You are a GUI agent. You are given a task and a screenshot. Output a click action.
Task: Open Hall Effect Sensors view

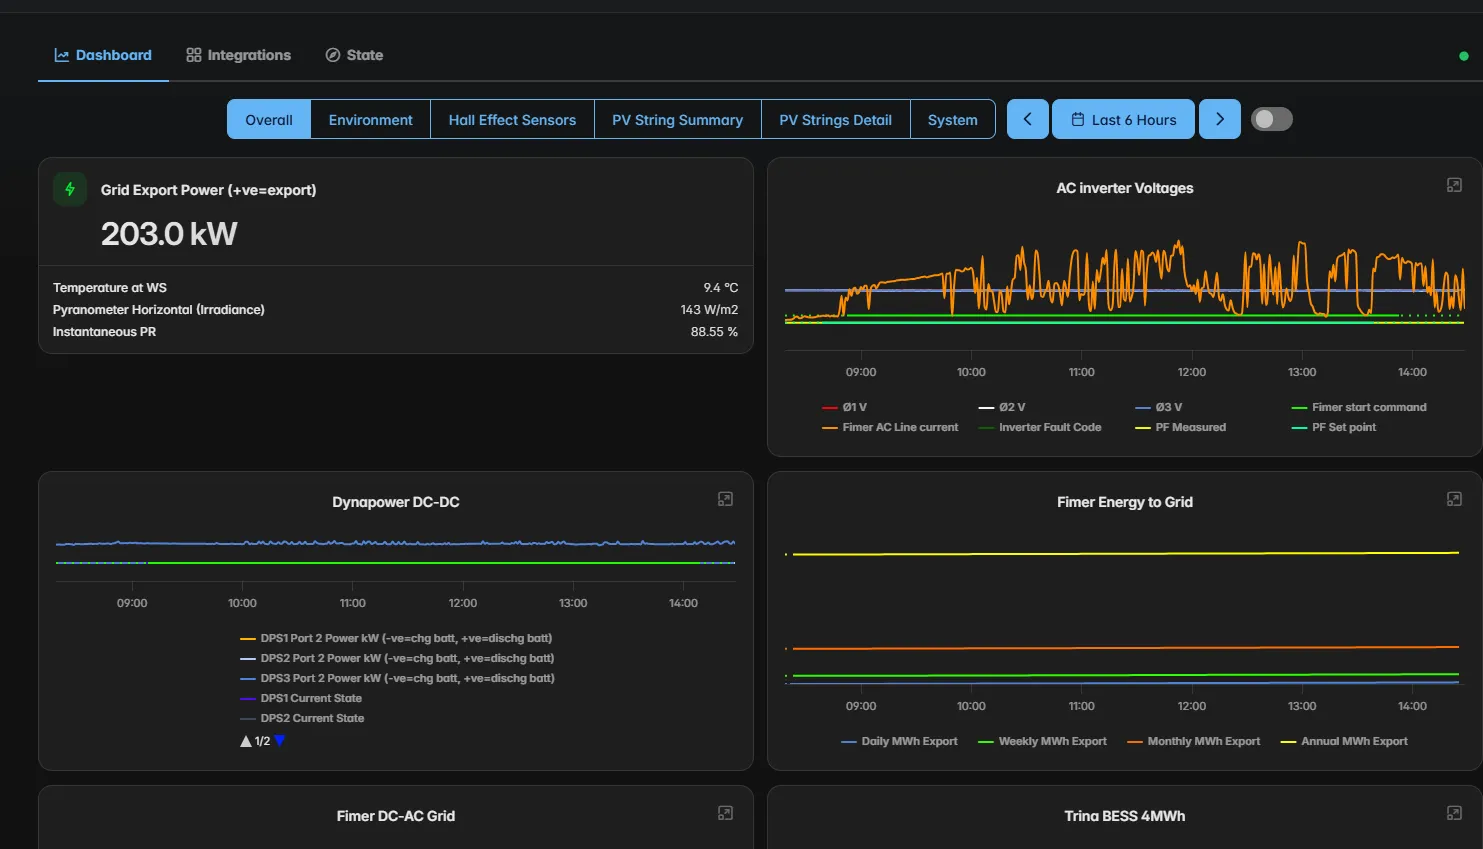pos(512,120)
